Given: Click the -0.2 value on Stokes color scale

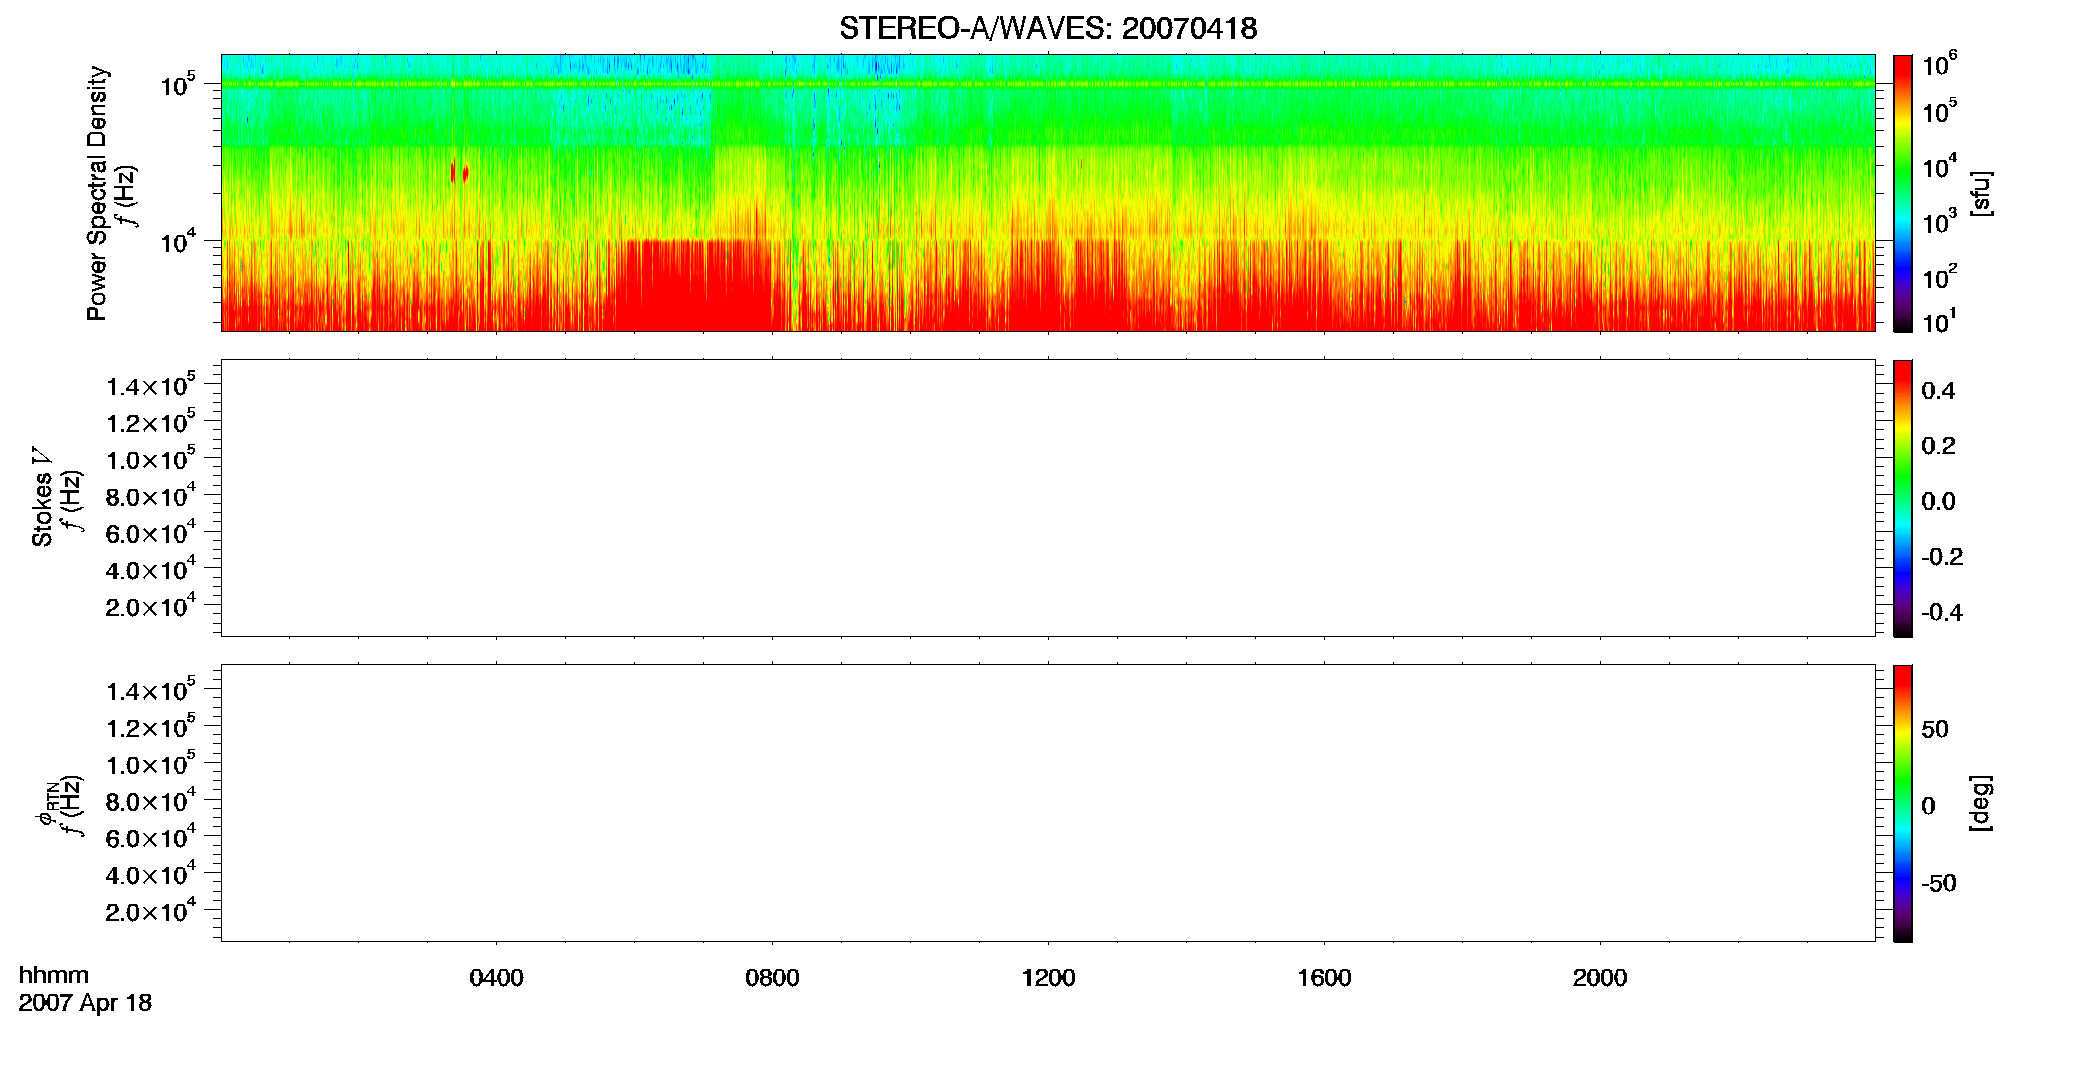Looking at the screenshot, I should coord(1942,557).
